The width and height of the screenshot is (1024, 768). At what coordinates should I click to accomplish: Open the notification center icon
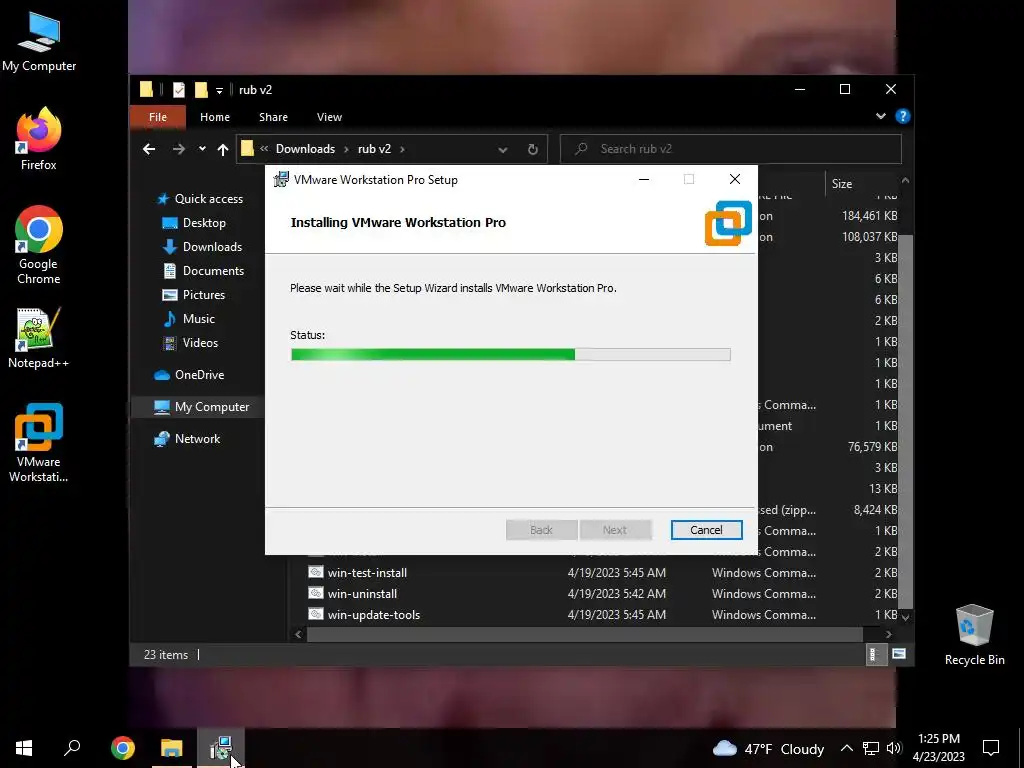click(991, 748)
